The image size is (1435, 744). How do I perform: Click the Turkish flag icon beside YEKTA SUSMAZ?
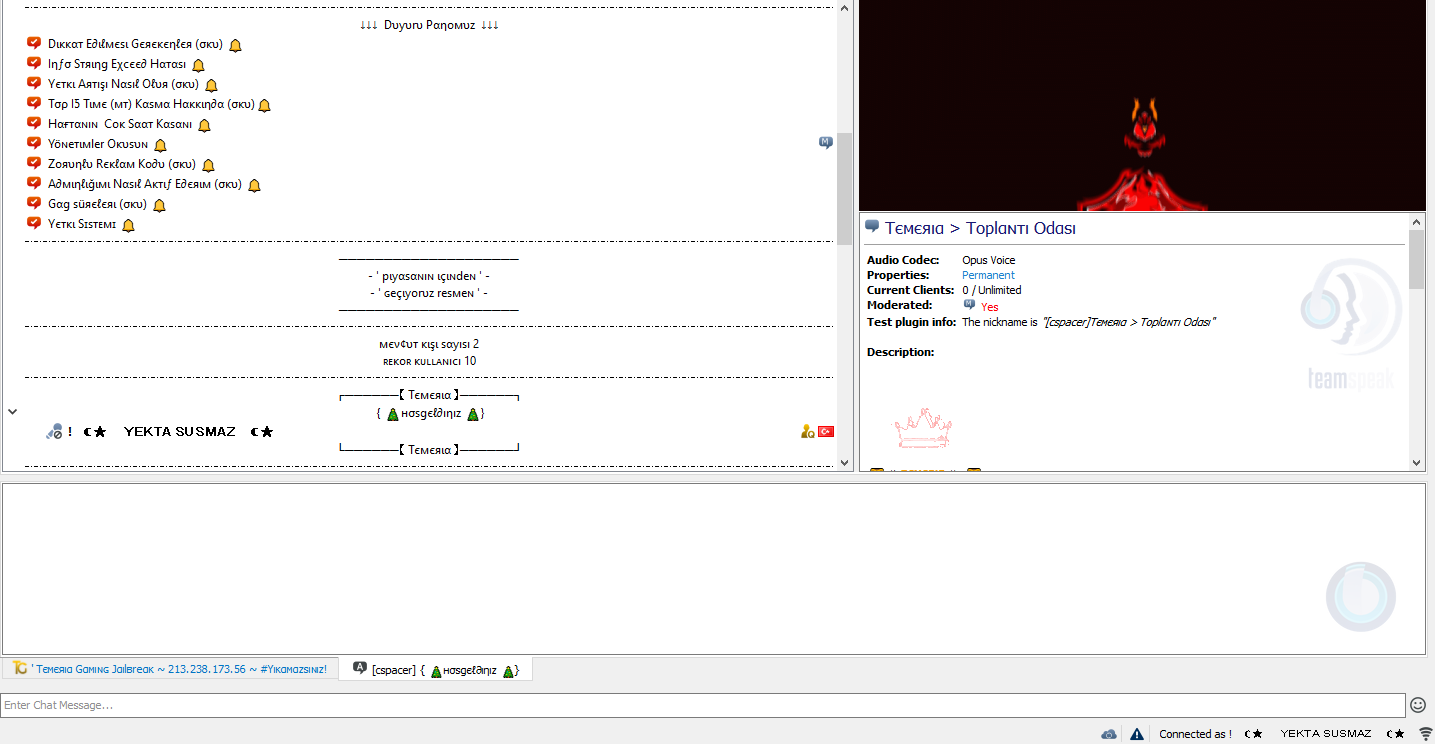[x=826, y=432]
